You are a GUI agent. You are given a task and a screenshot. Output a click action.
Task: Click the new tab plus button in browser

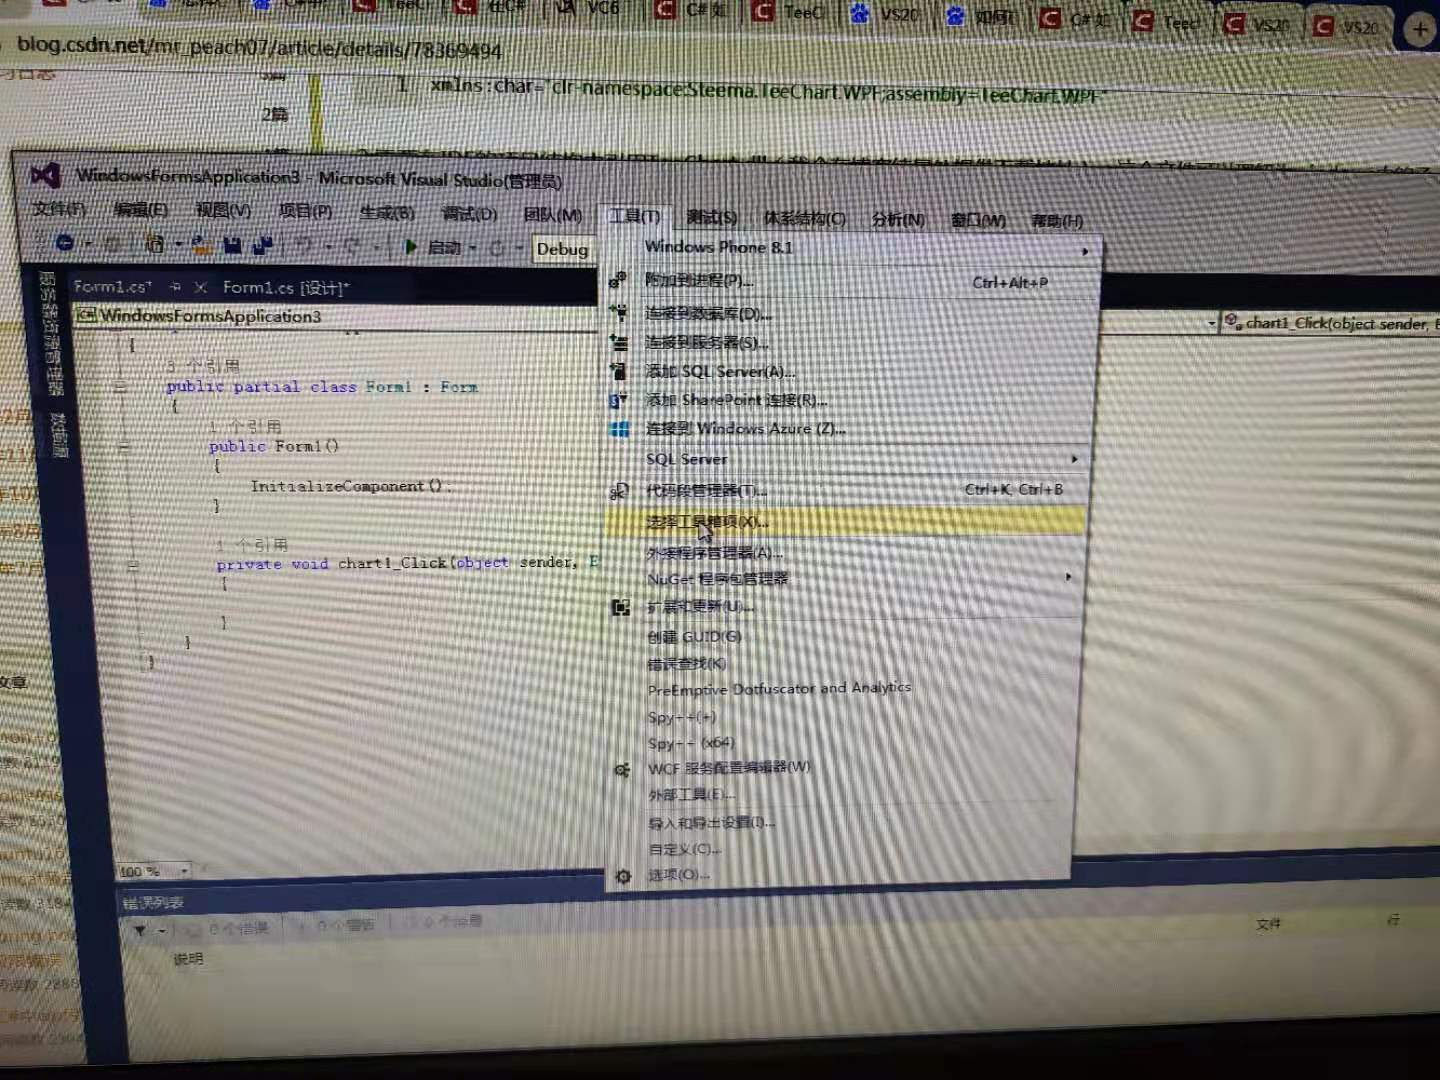tap(1420, 28)
